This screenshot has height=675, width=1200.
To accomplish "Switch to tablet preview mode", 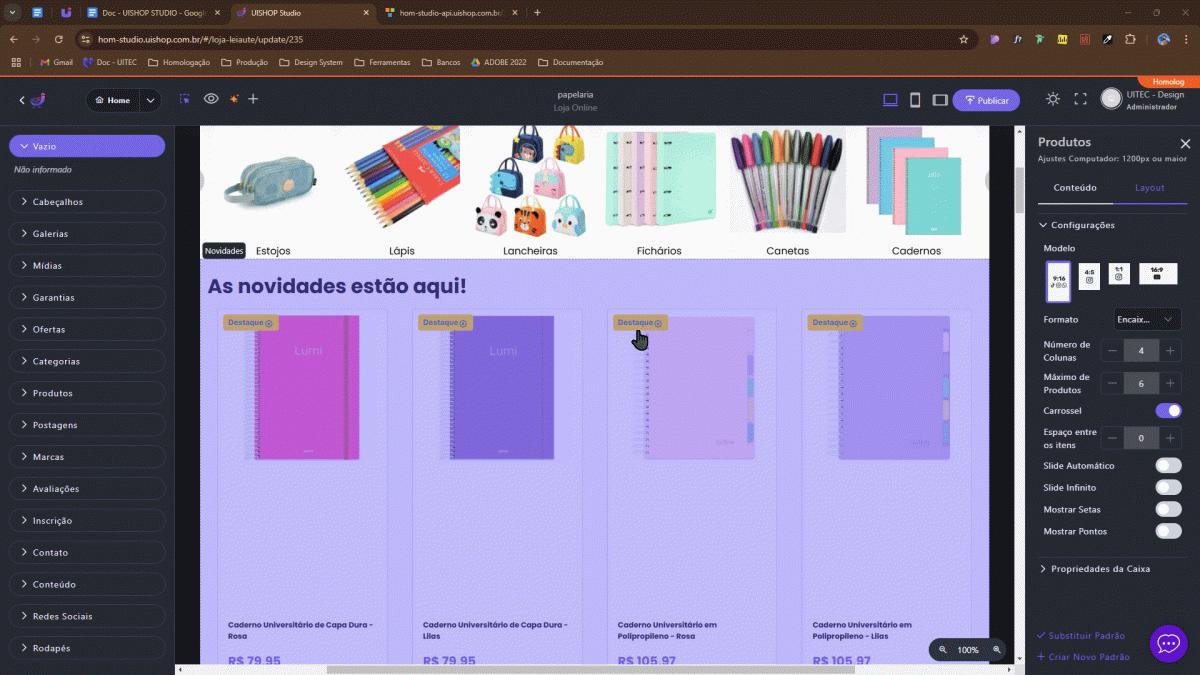I will point(940,100).
